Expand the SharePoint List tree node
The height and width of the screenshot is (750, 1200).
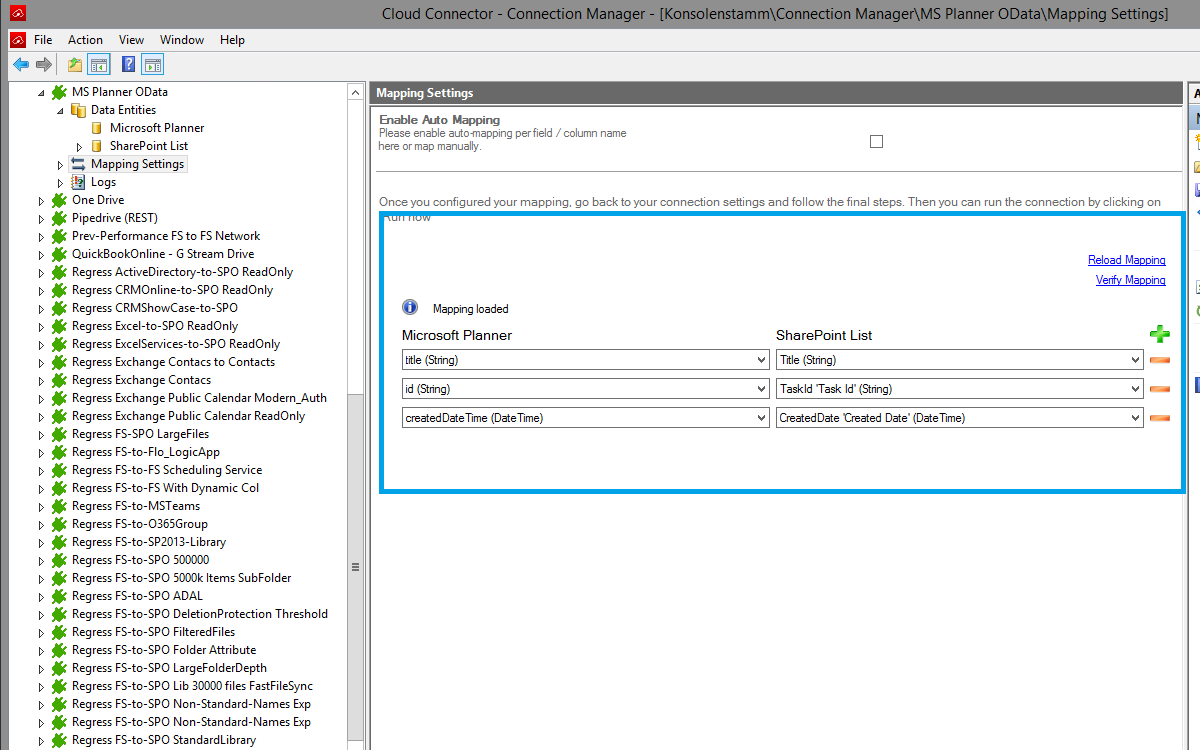click(79, 146)
